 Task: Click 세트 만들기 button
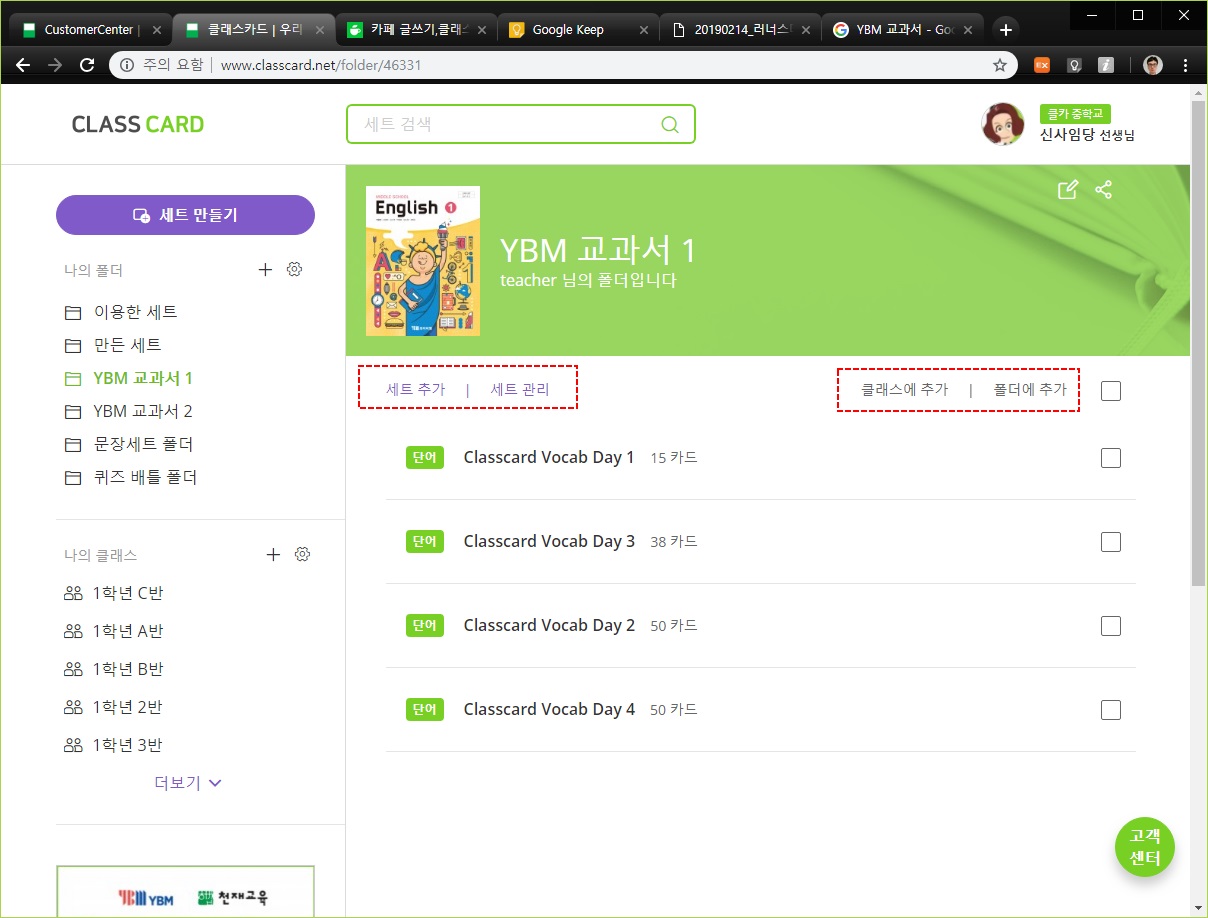click(x=185, y=215)
